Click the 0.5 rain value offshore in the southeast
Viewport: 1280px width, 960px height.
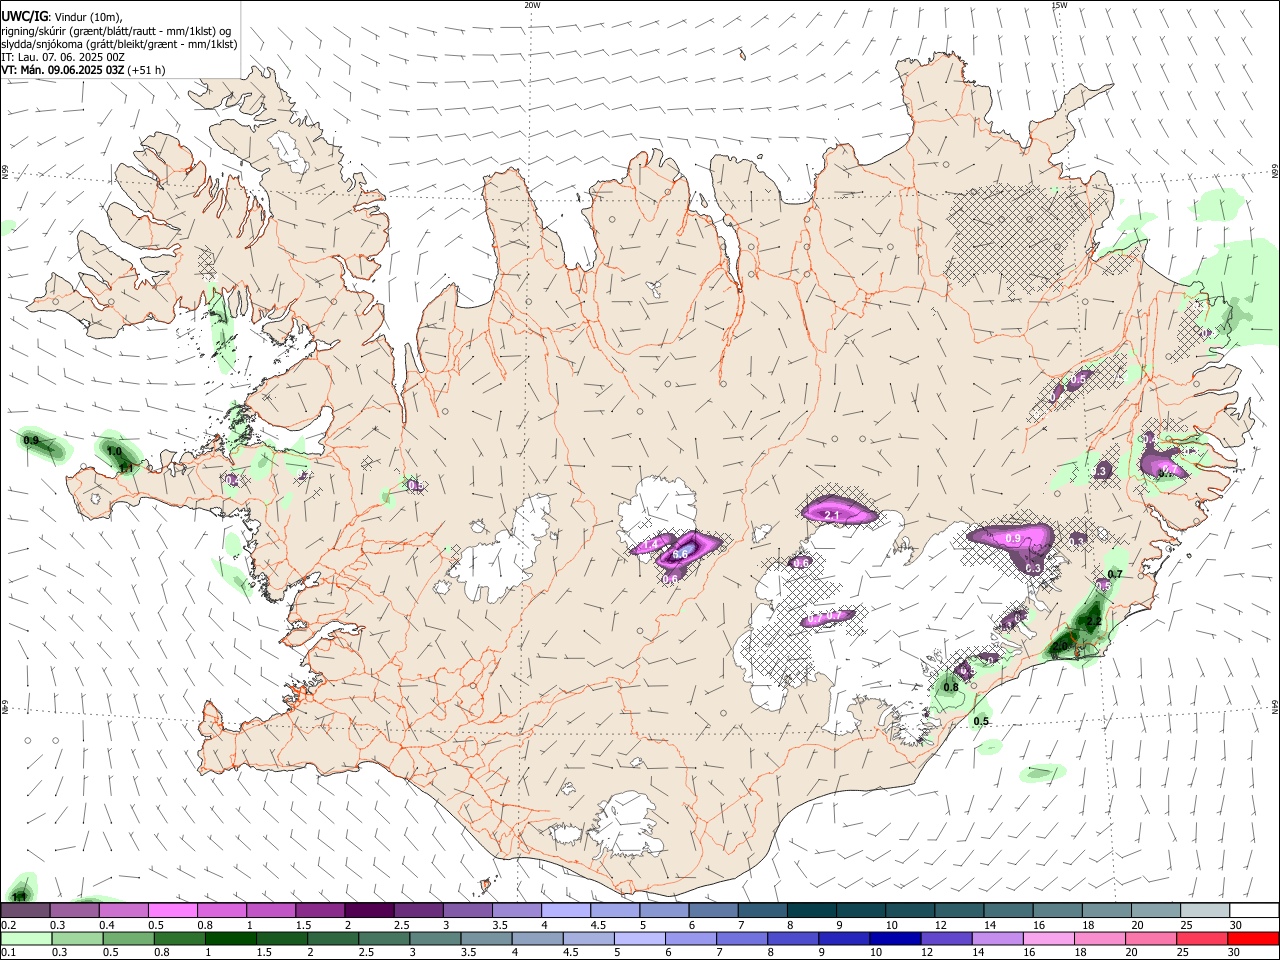tap(982, 722)
